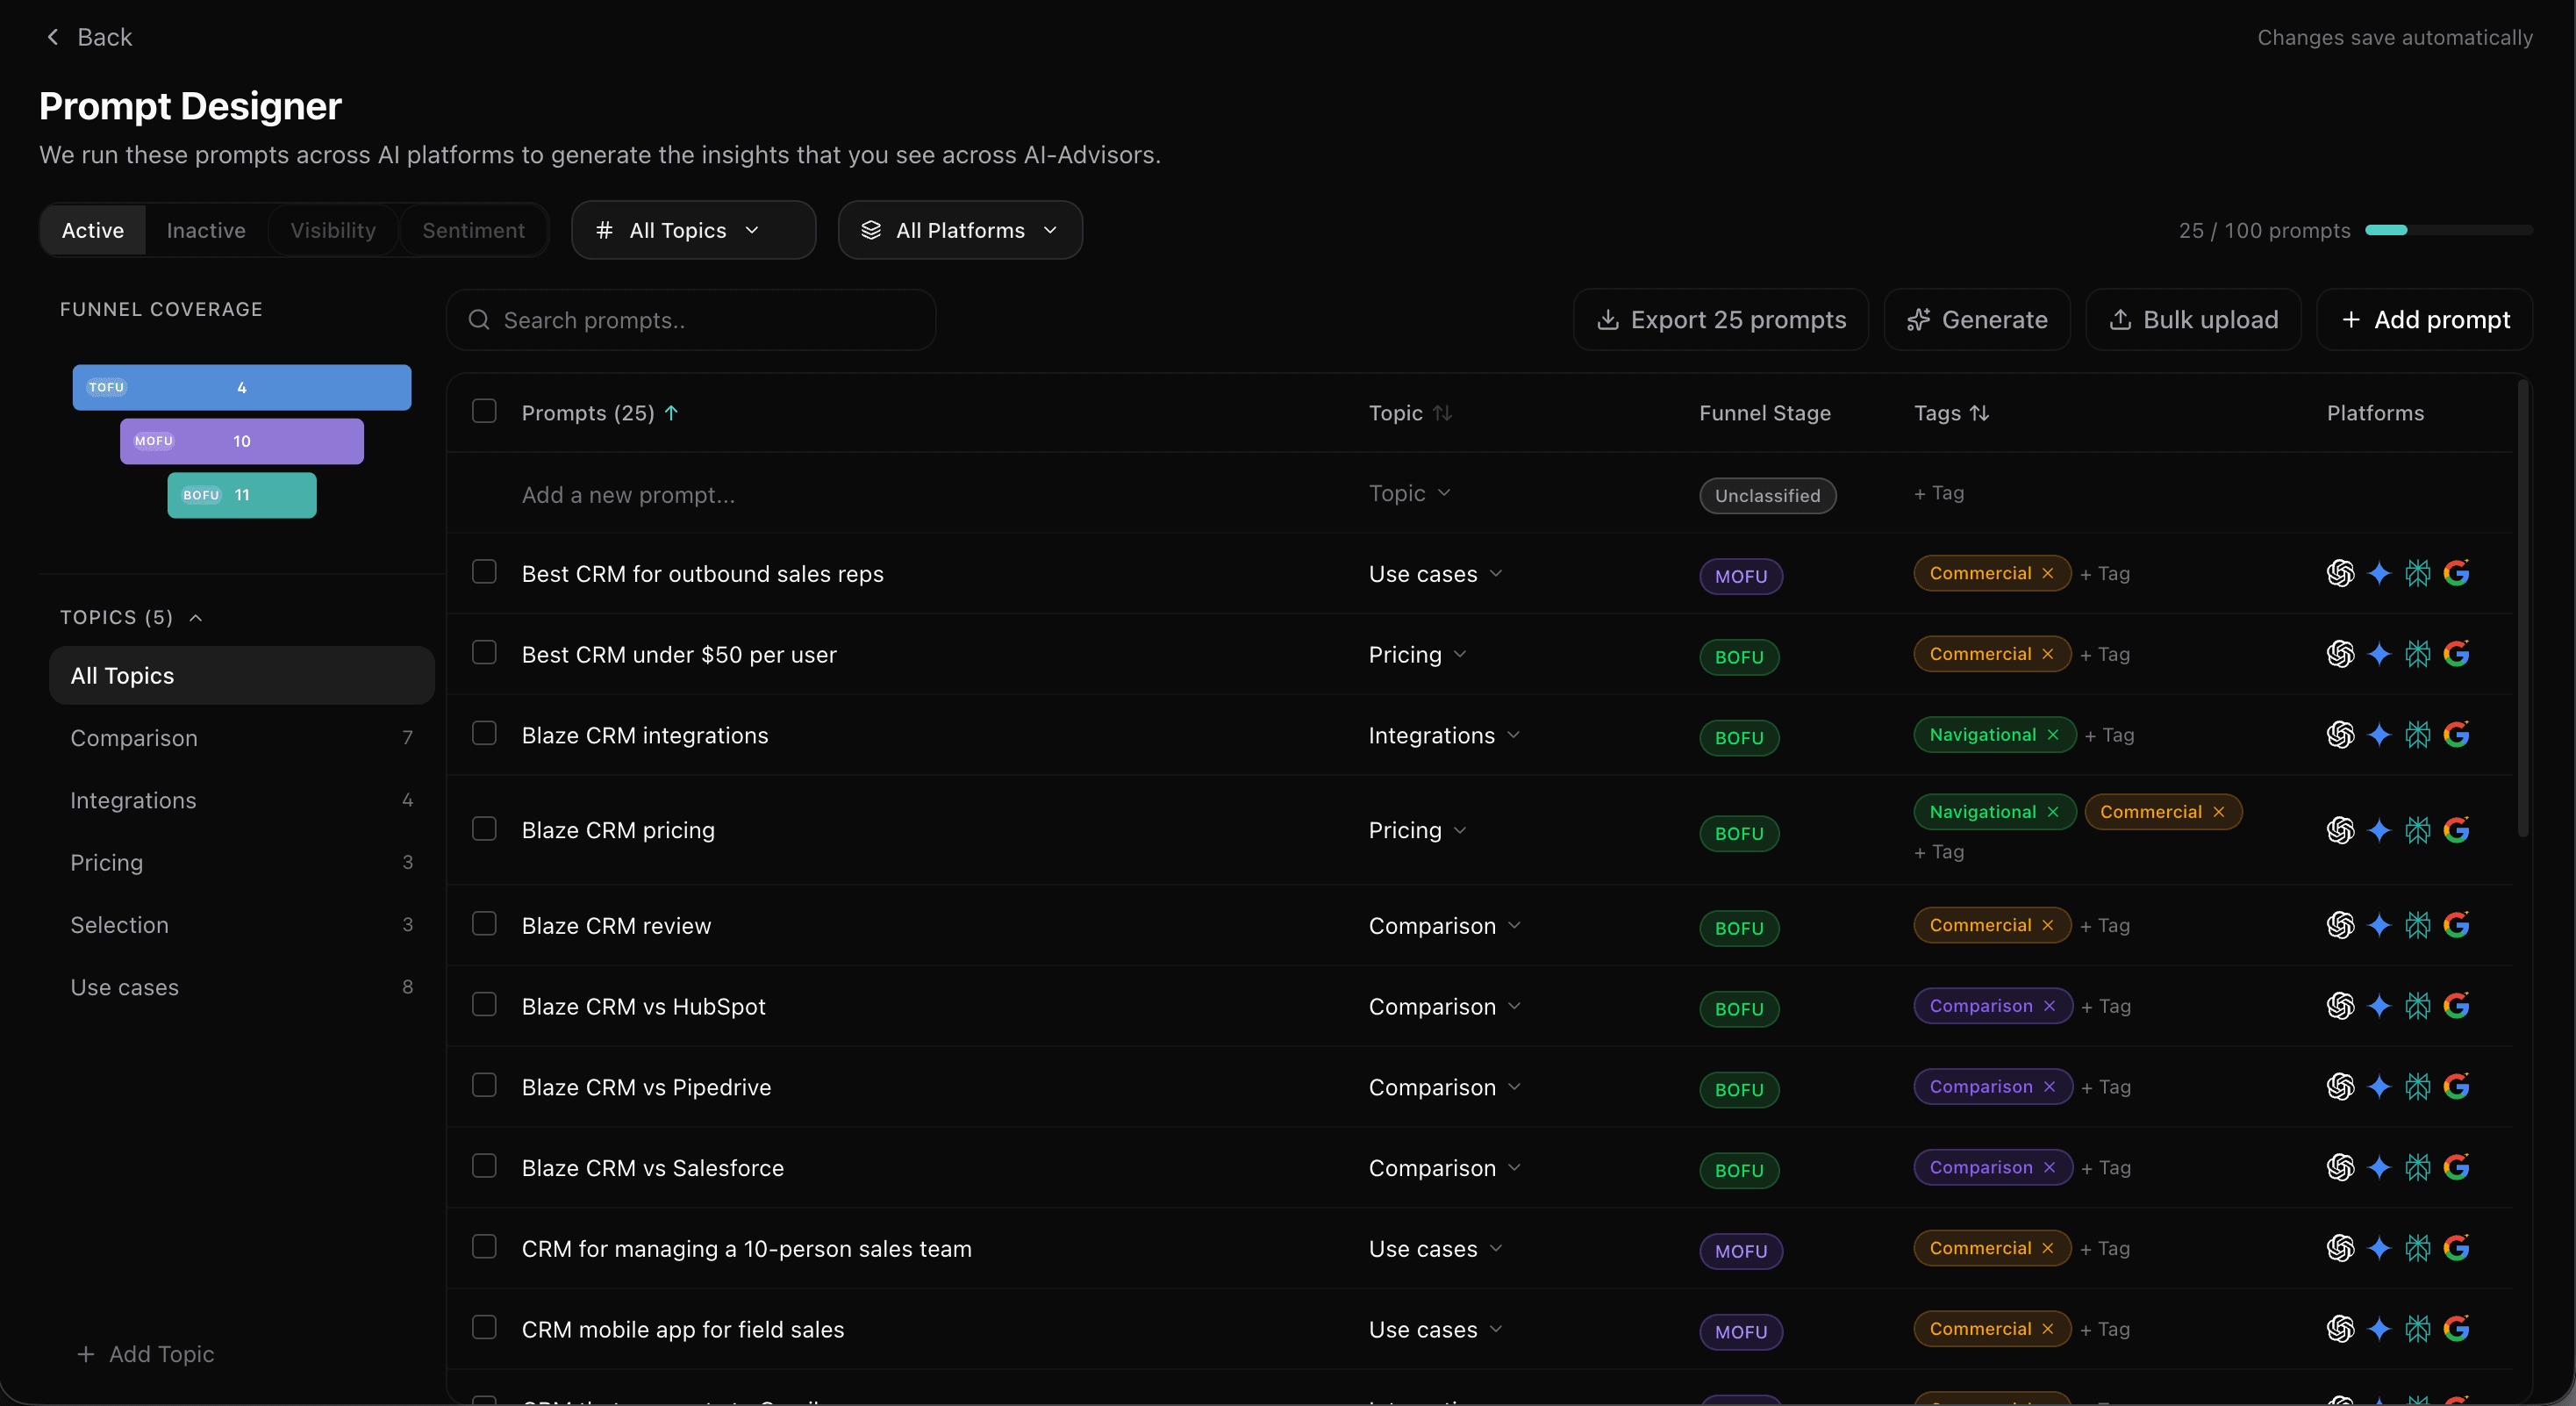Open the All Topics filter dropdown
The image size is (2576, 1406).
[x=693, y=230]
